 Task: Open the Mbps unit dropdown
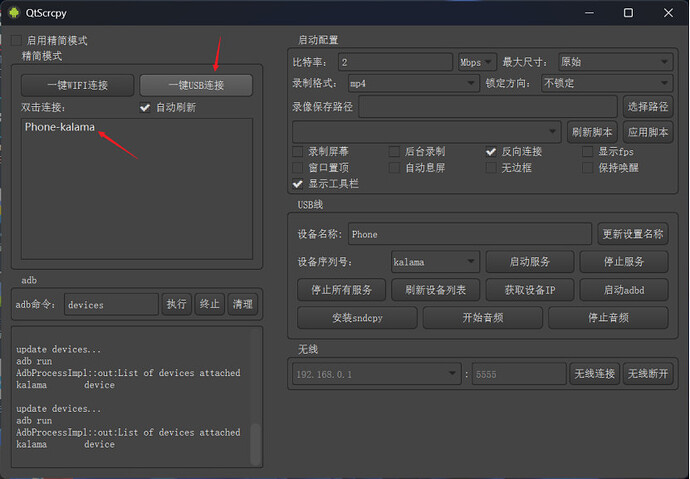coord(483,62)
